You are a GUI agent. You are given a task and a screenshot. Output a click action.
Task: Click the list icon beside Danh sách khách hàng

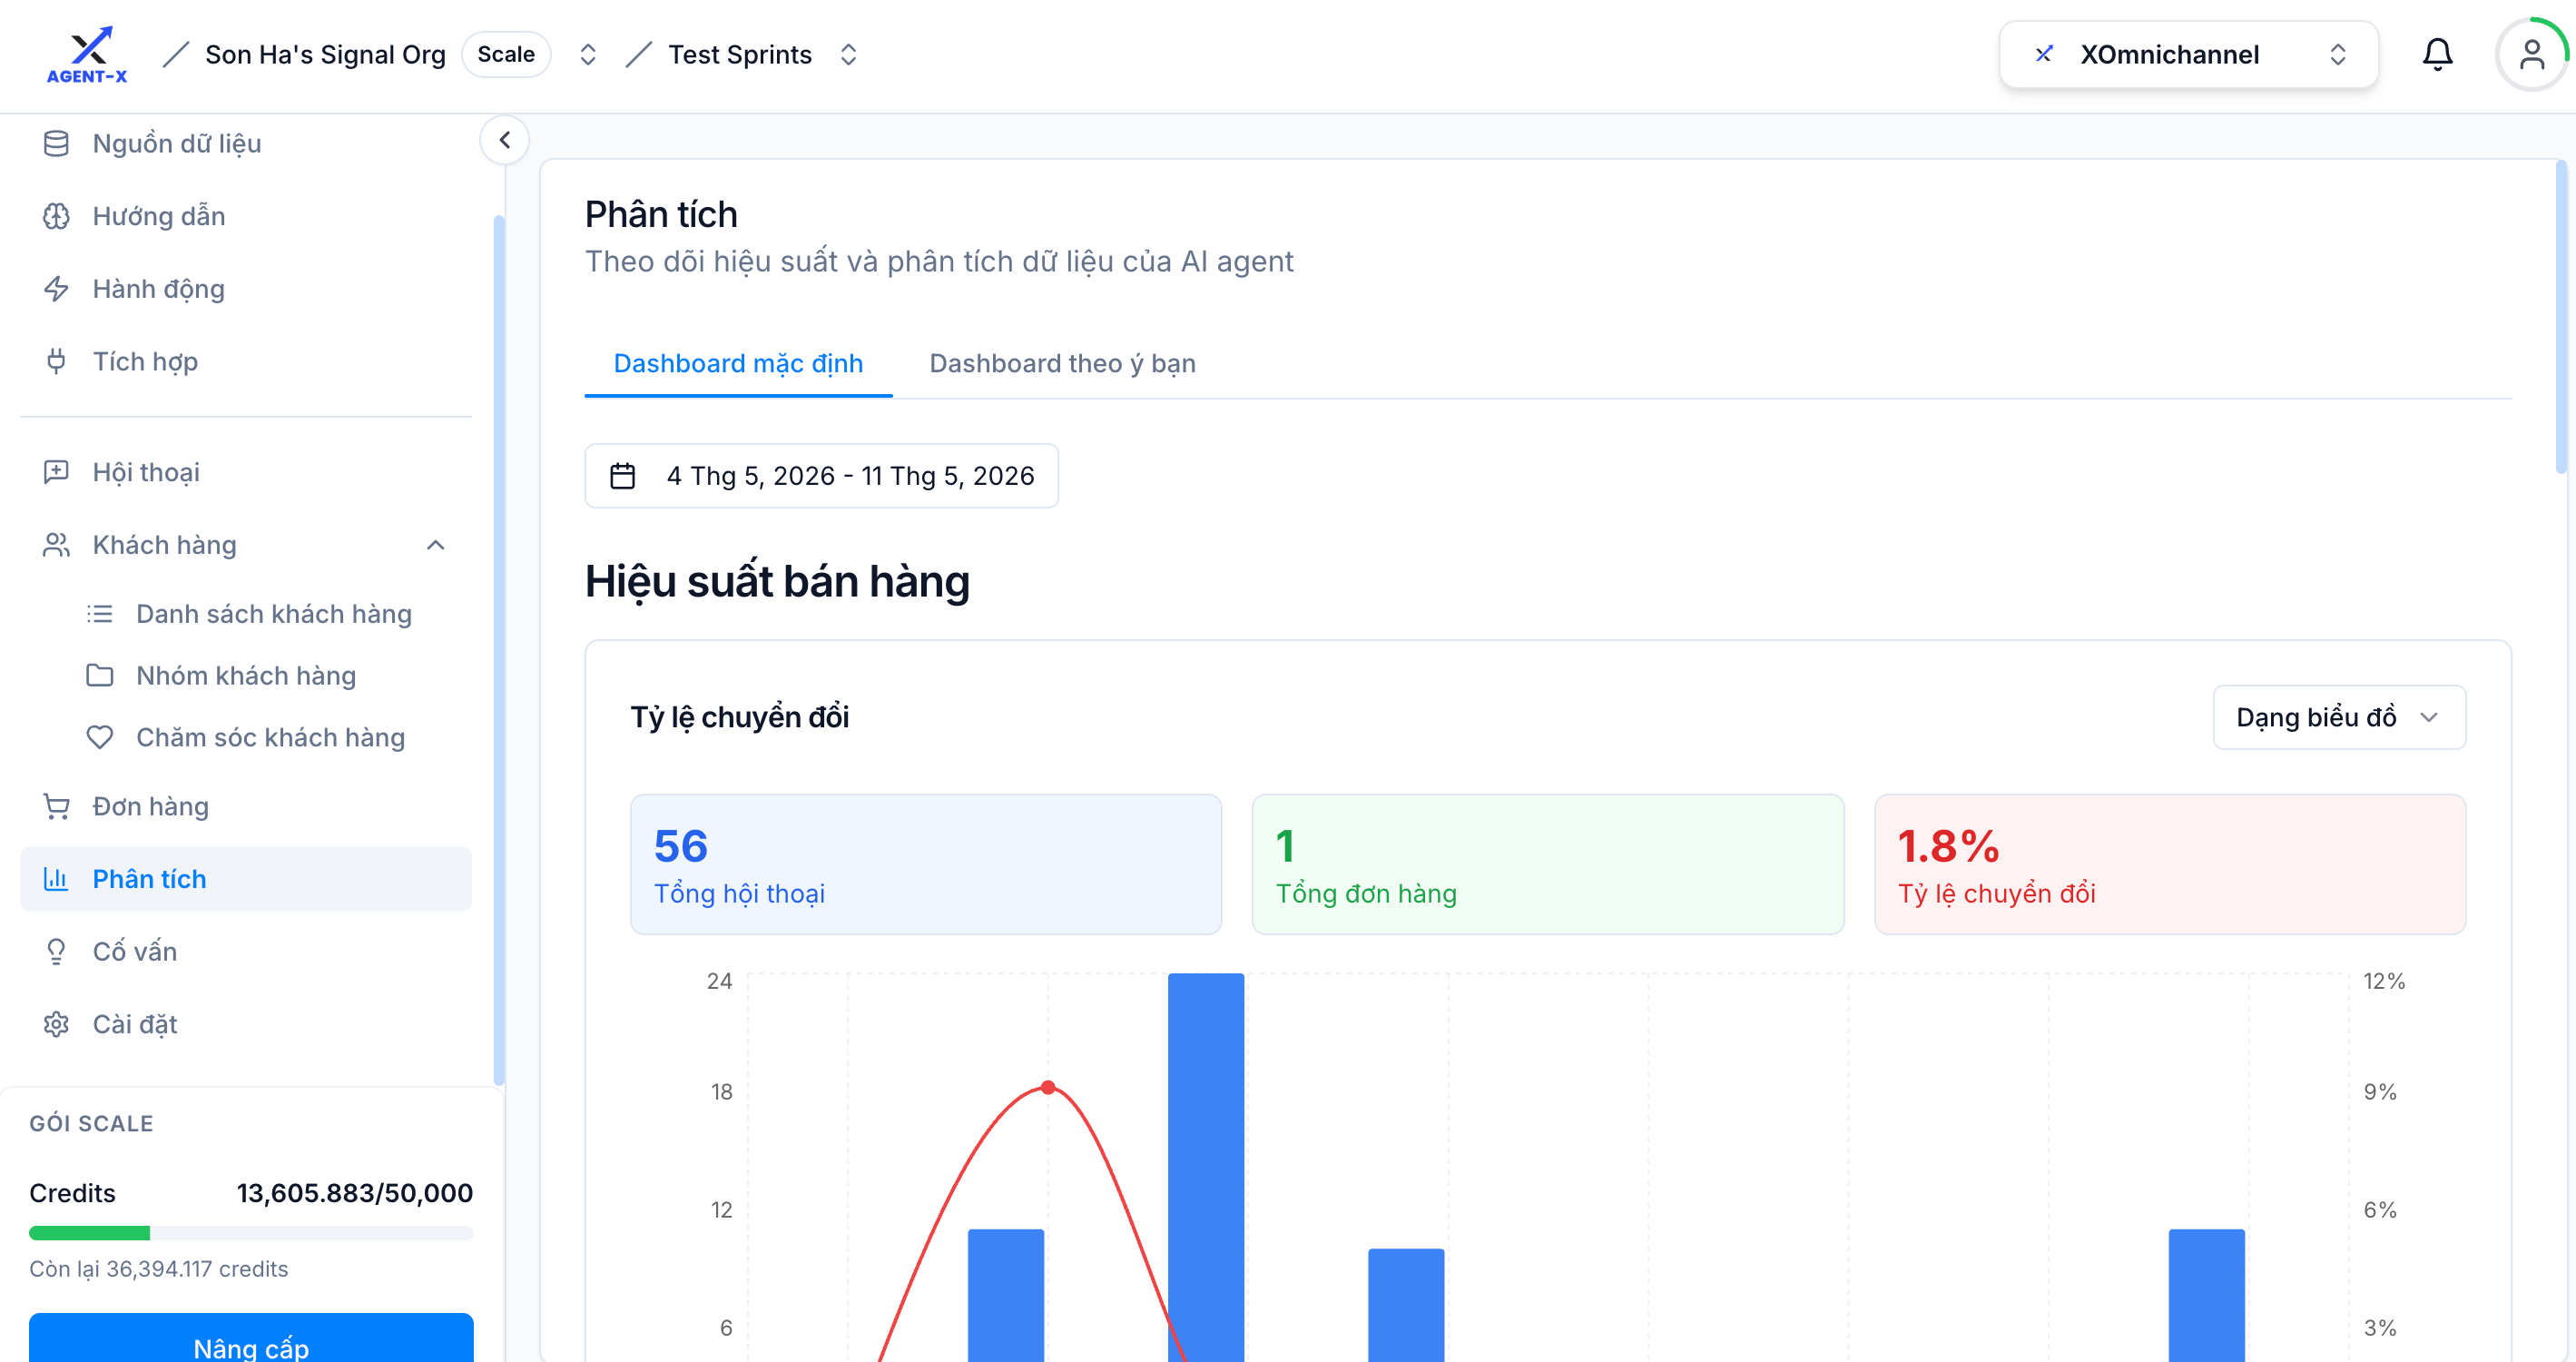click(100, 614)
